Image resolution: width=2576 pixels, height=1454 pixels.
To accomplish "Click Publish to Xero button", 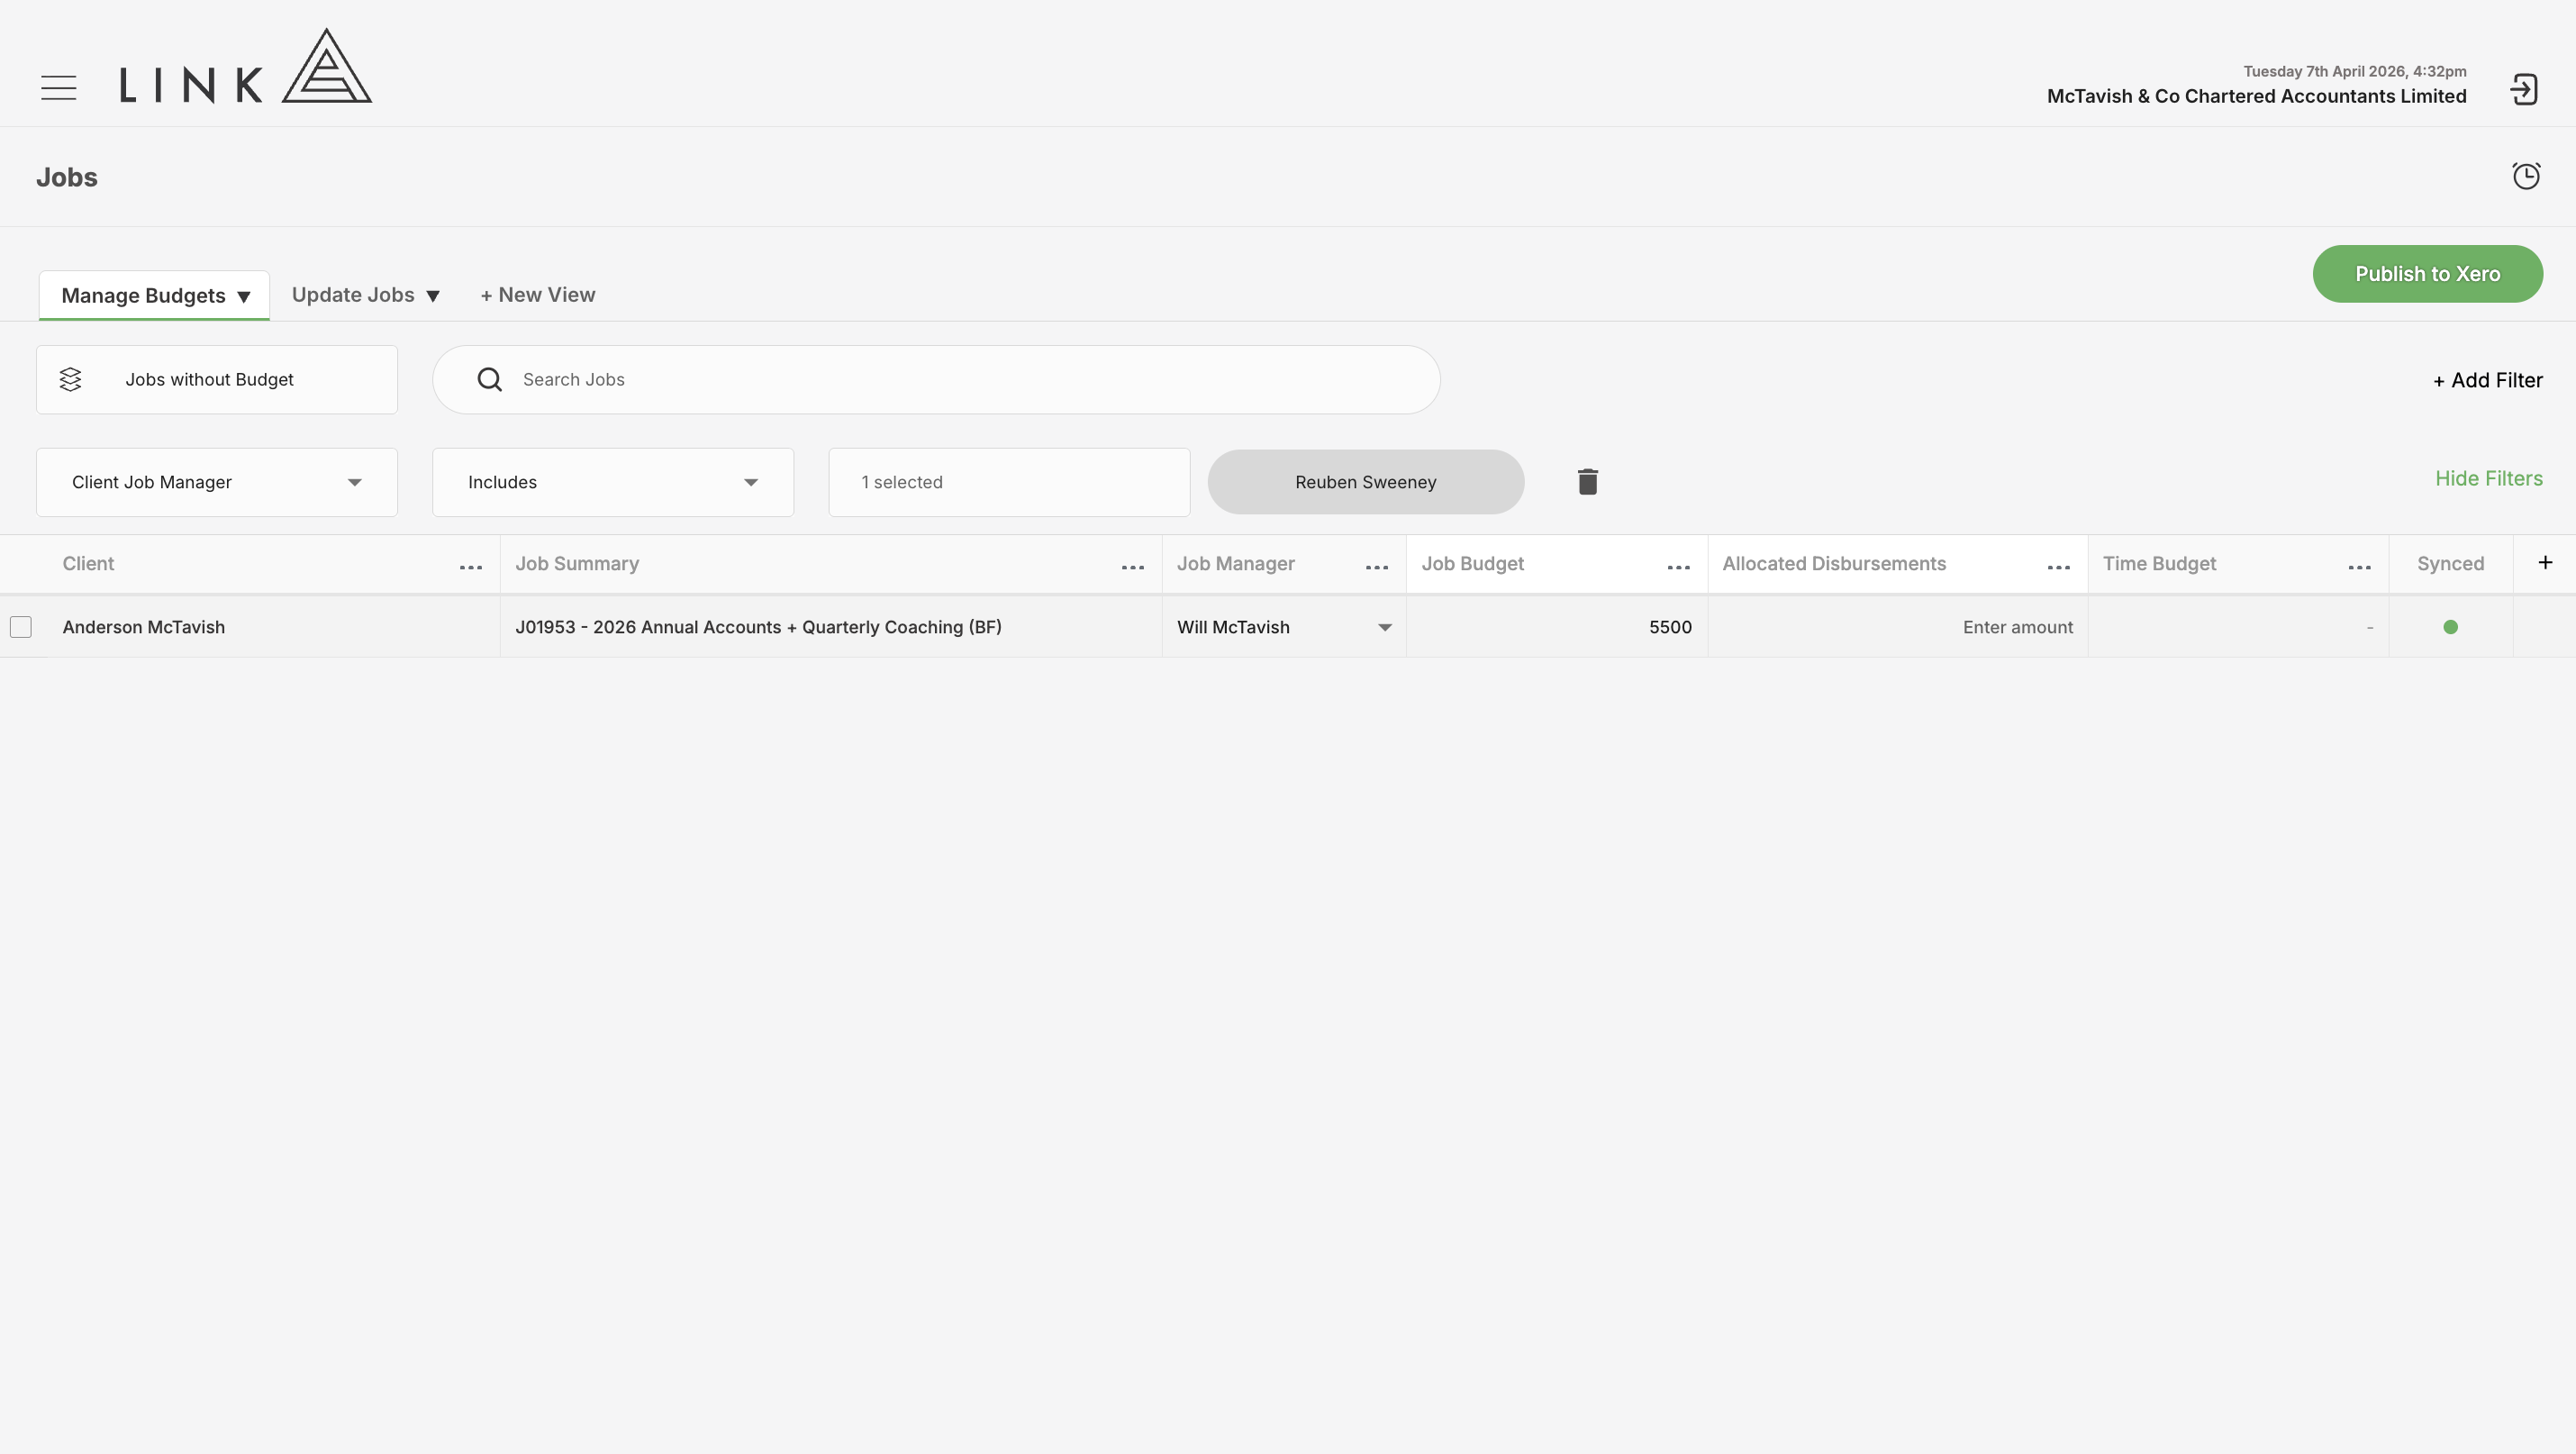I will tap(2427, 274).
